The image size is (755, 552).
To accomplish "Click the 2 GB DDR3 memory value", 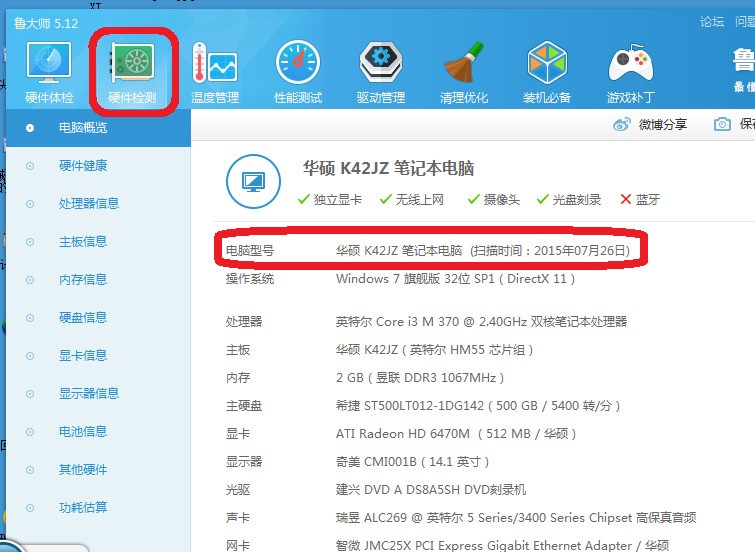I will click(x=420, y=378).
